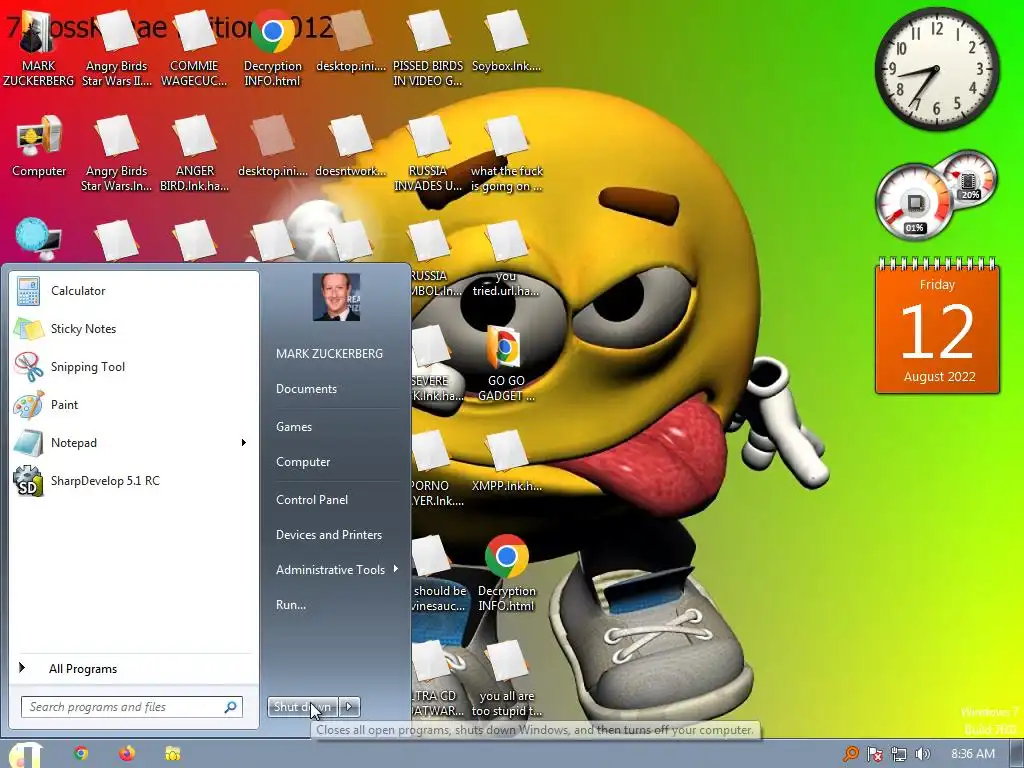The height and width of the screenshot is (768, 1024).
Task: Select doesntwork... desktop icon
Action: point(351,148)
